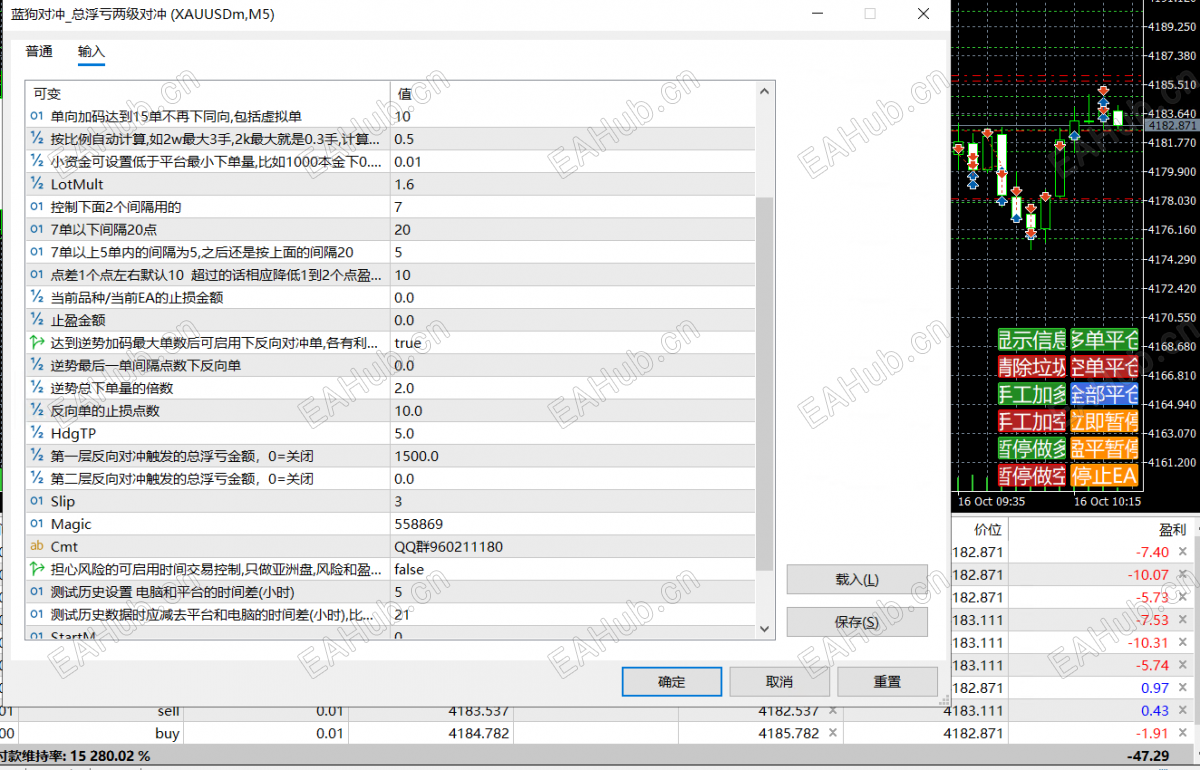Screen dimensions: 1200x770
Task: Cancel the dialog with 取消
Action: coord(779,682)
